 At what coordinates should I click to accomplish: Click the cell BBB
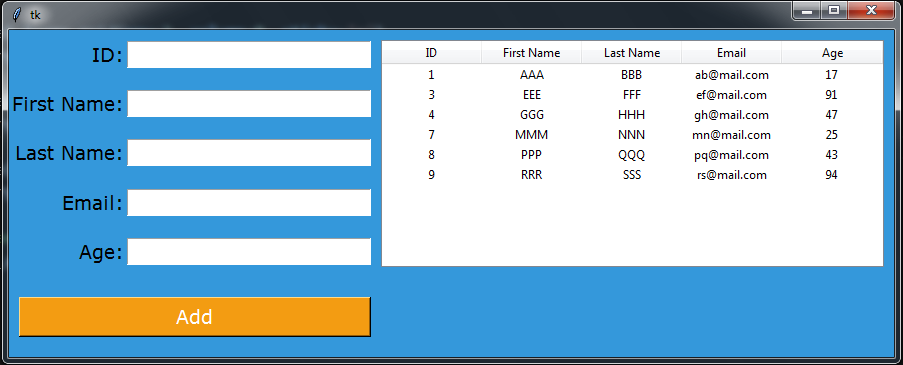pos(631,75)
